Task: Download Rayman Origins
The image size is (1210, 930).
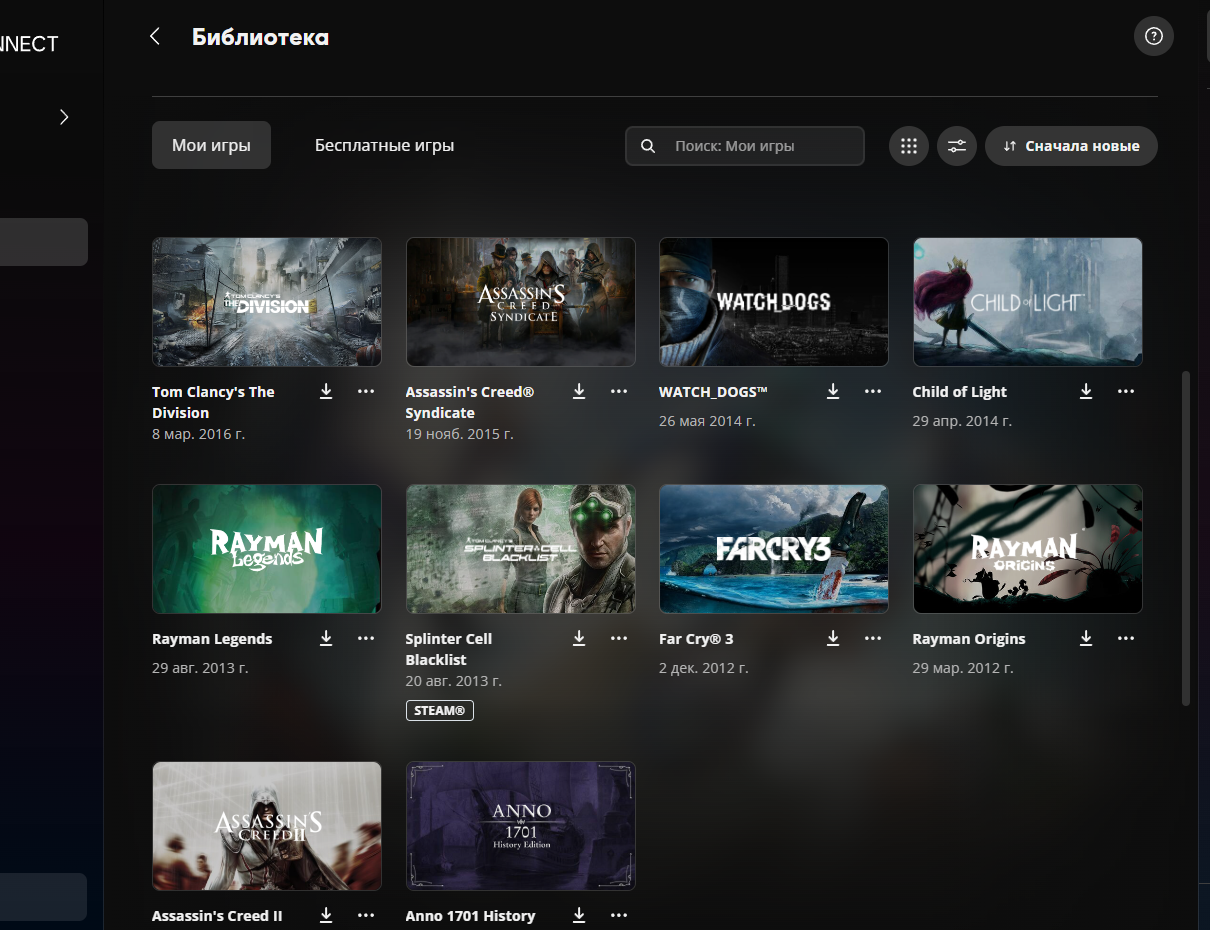Action: [1086, 638]
